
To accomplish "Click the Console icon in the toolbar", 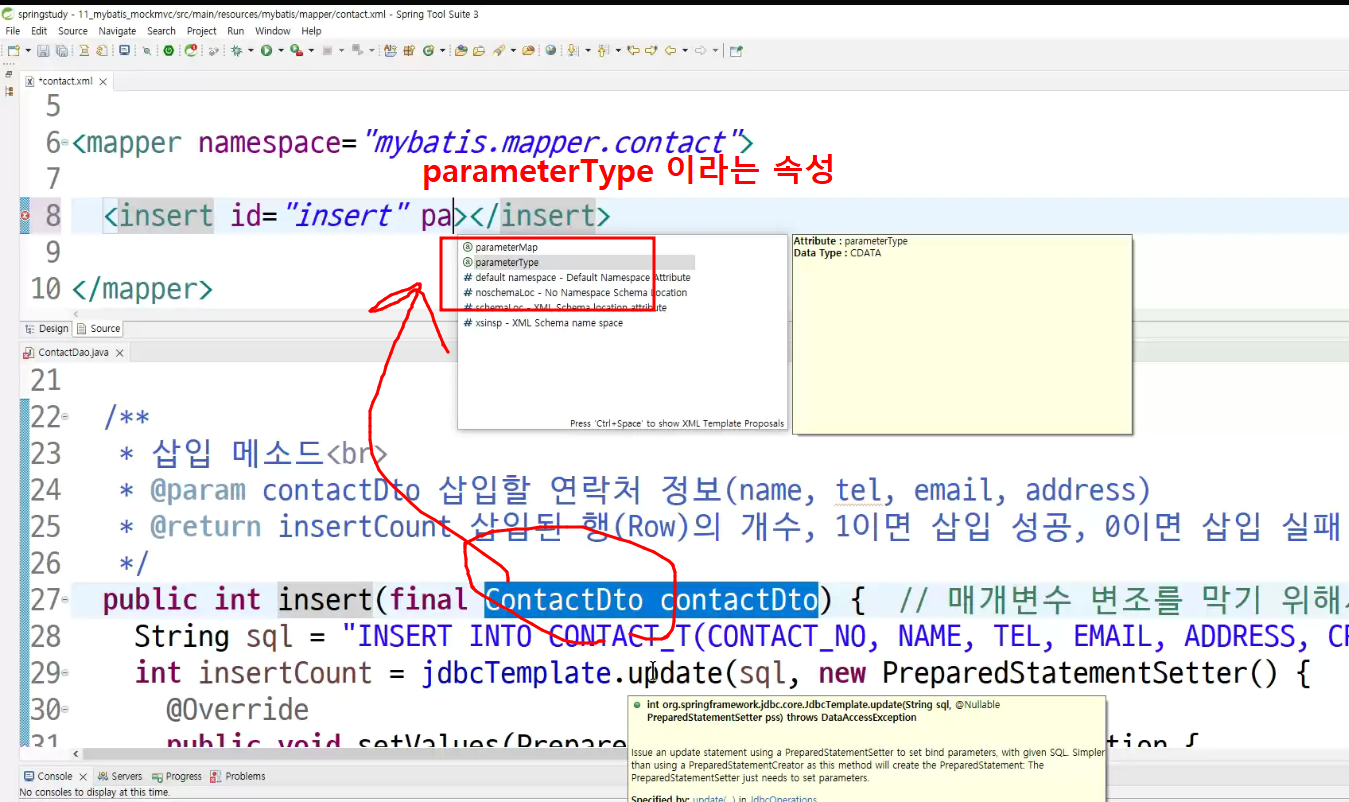I will 124,50.
